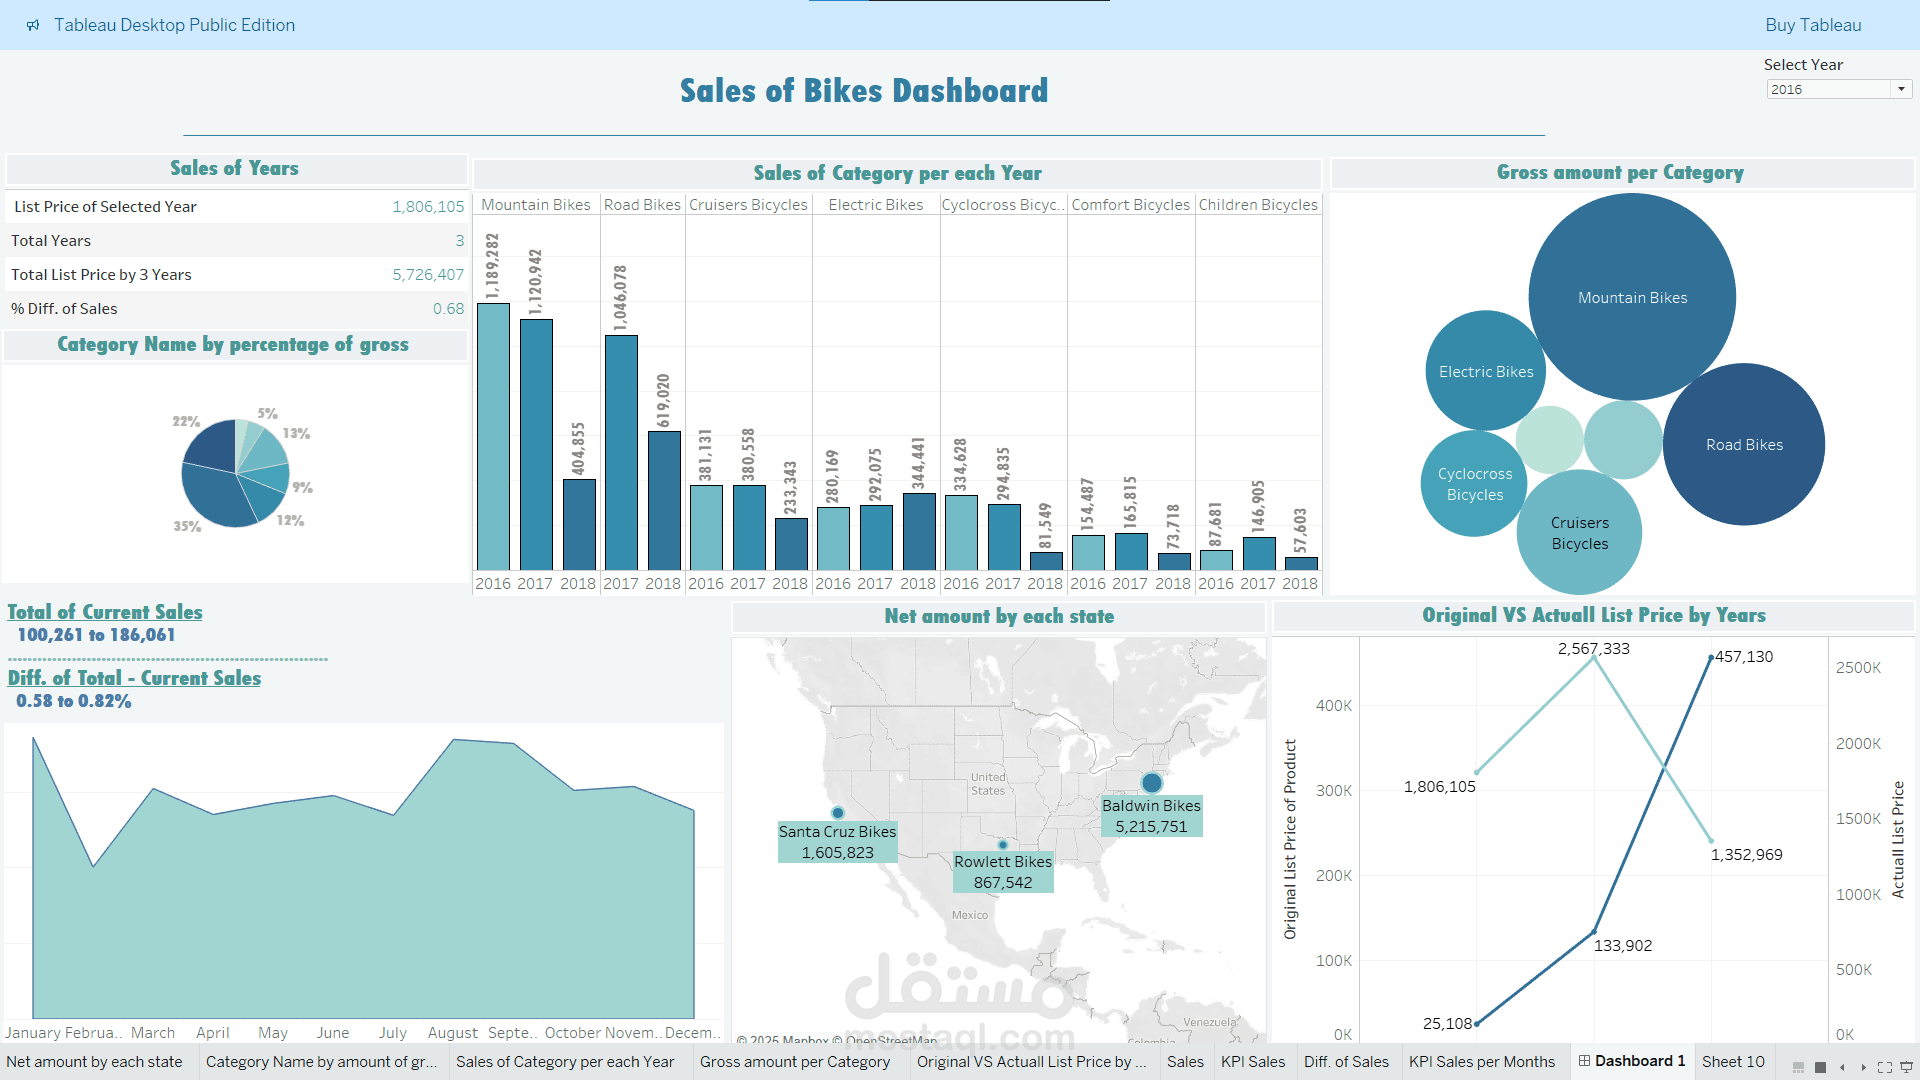
Task: Click the dashboard icon on Dashboard 1 tab
Action: tap(1586, 1061)
